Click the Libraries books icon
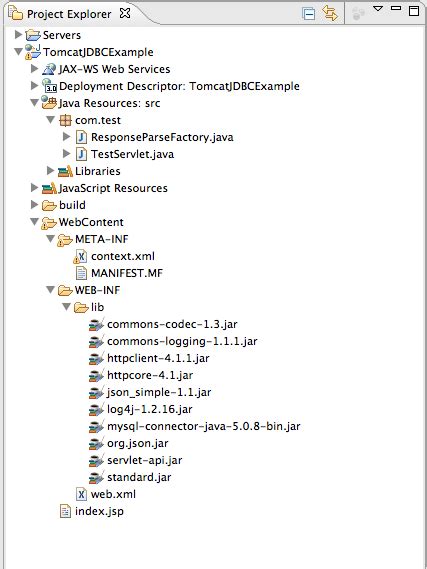Viewport: 427px width, 569px height. coord(65,171)
